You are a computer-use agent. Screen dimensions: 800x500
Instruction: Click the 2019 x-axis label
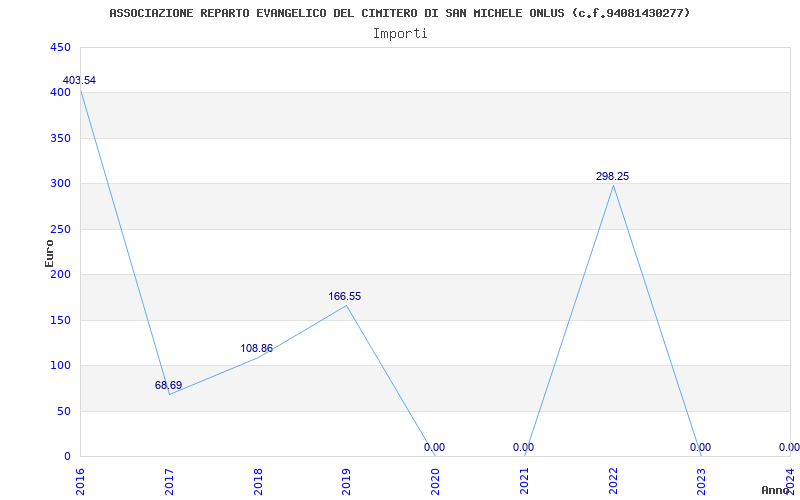point(347,481)
